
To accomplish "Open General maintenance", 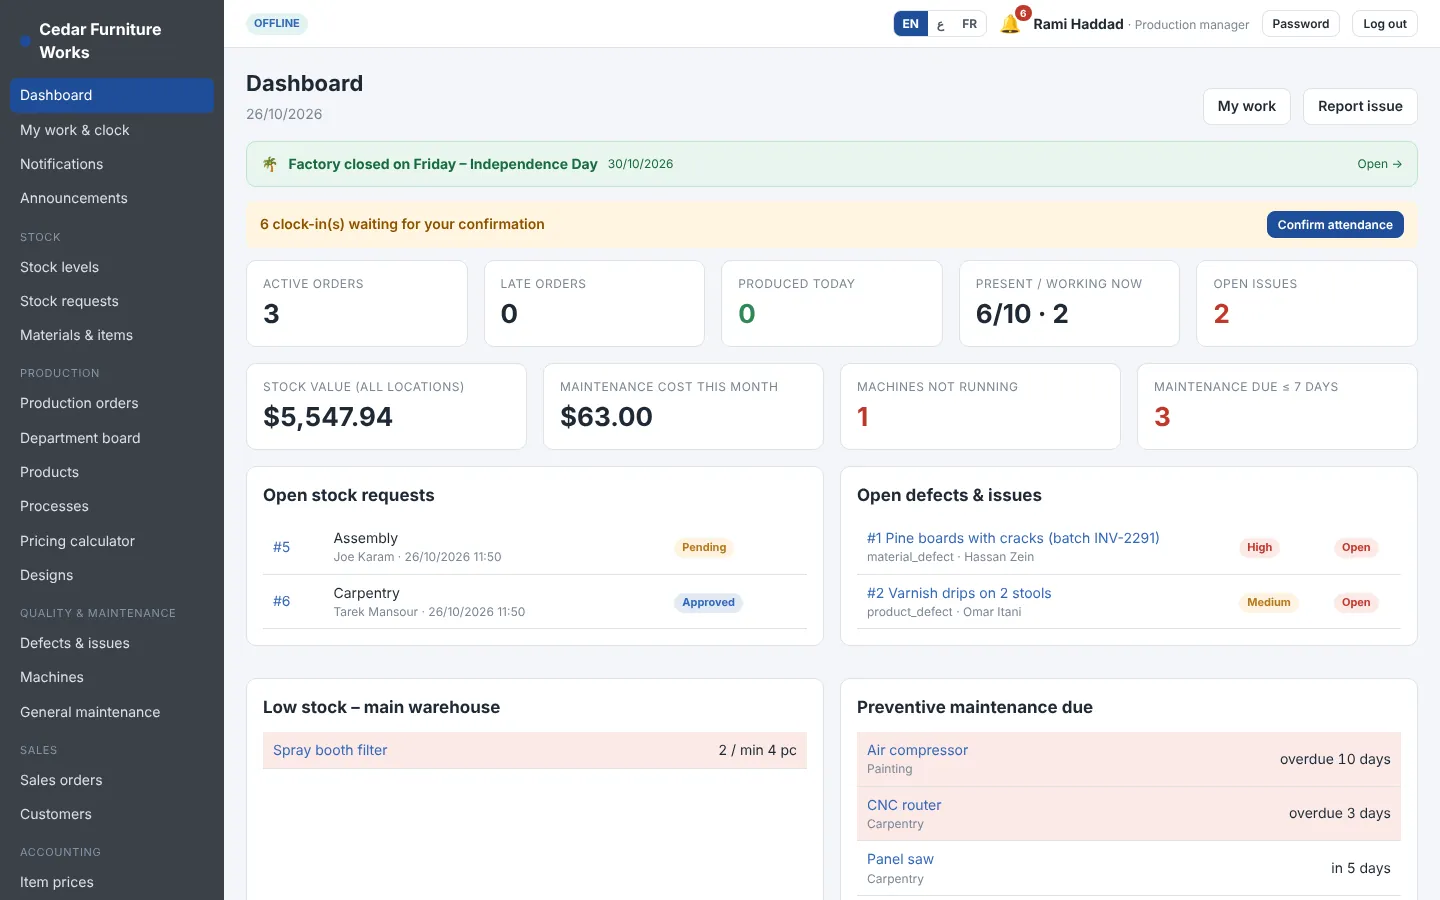I will (111, 712).
